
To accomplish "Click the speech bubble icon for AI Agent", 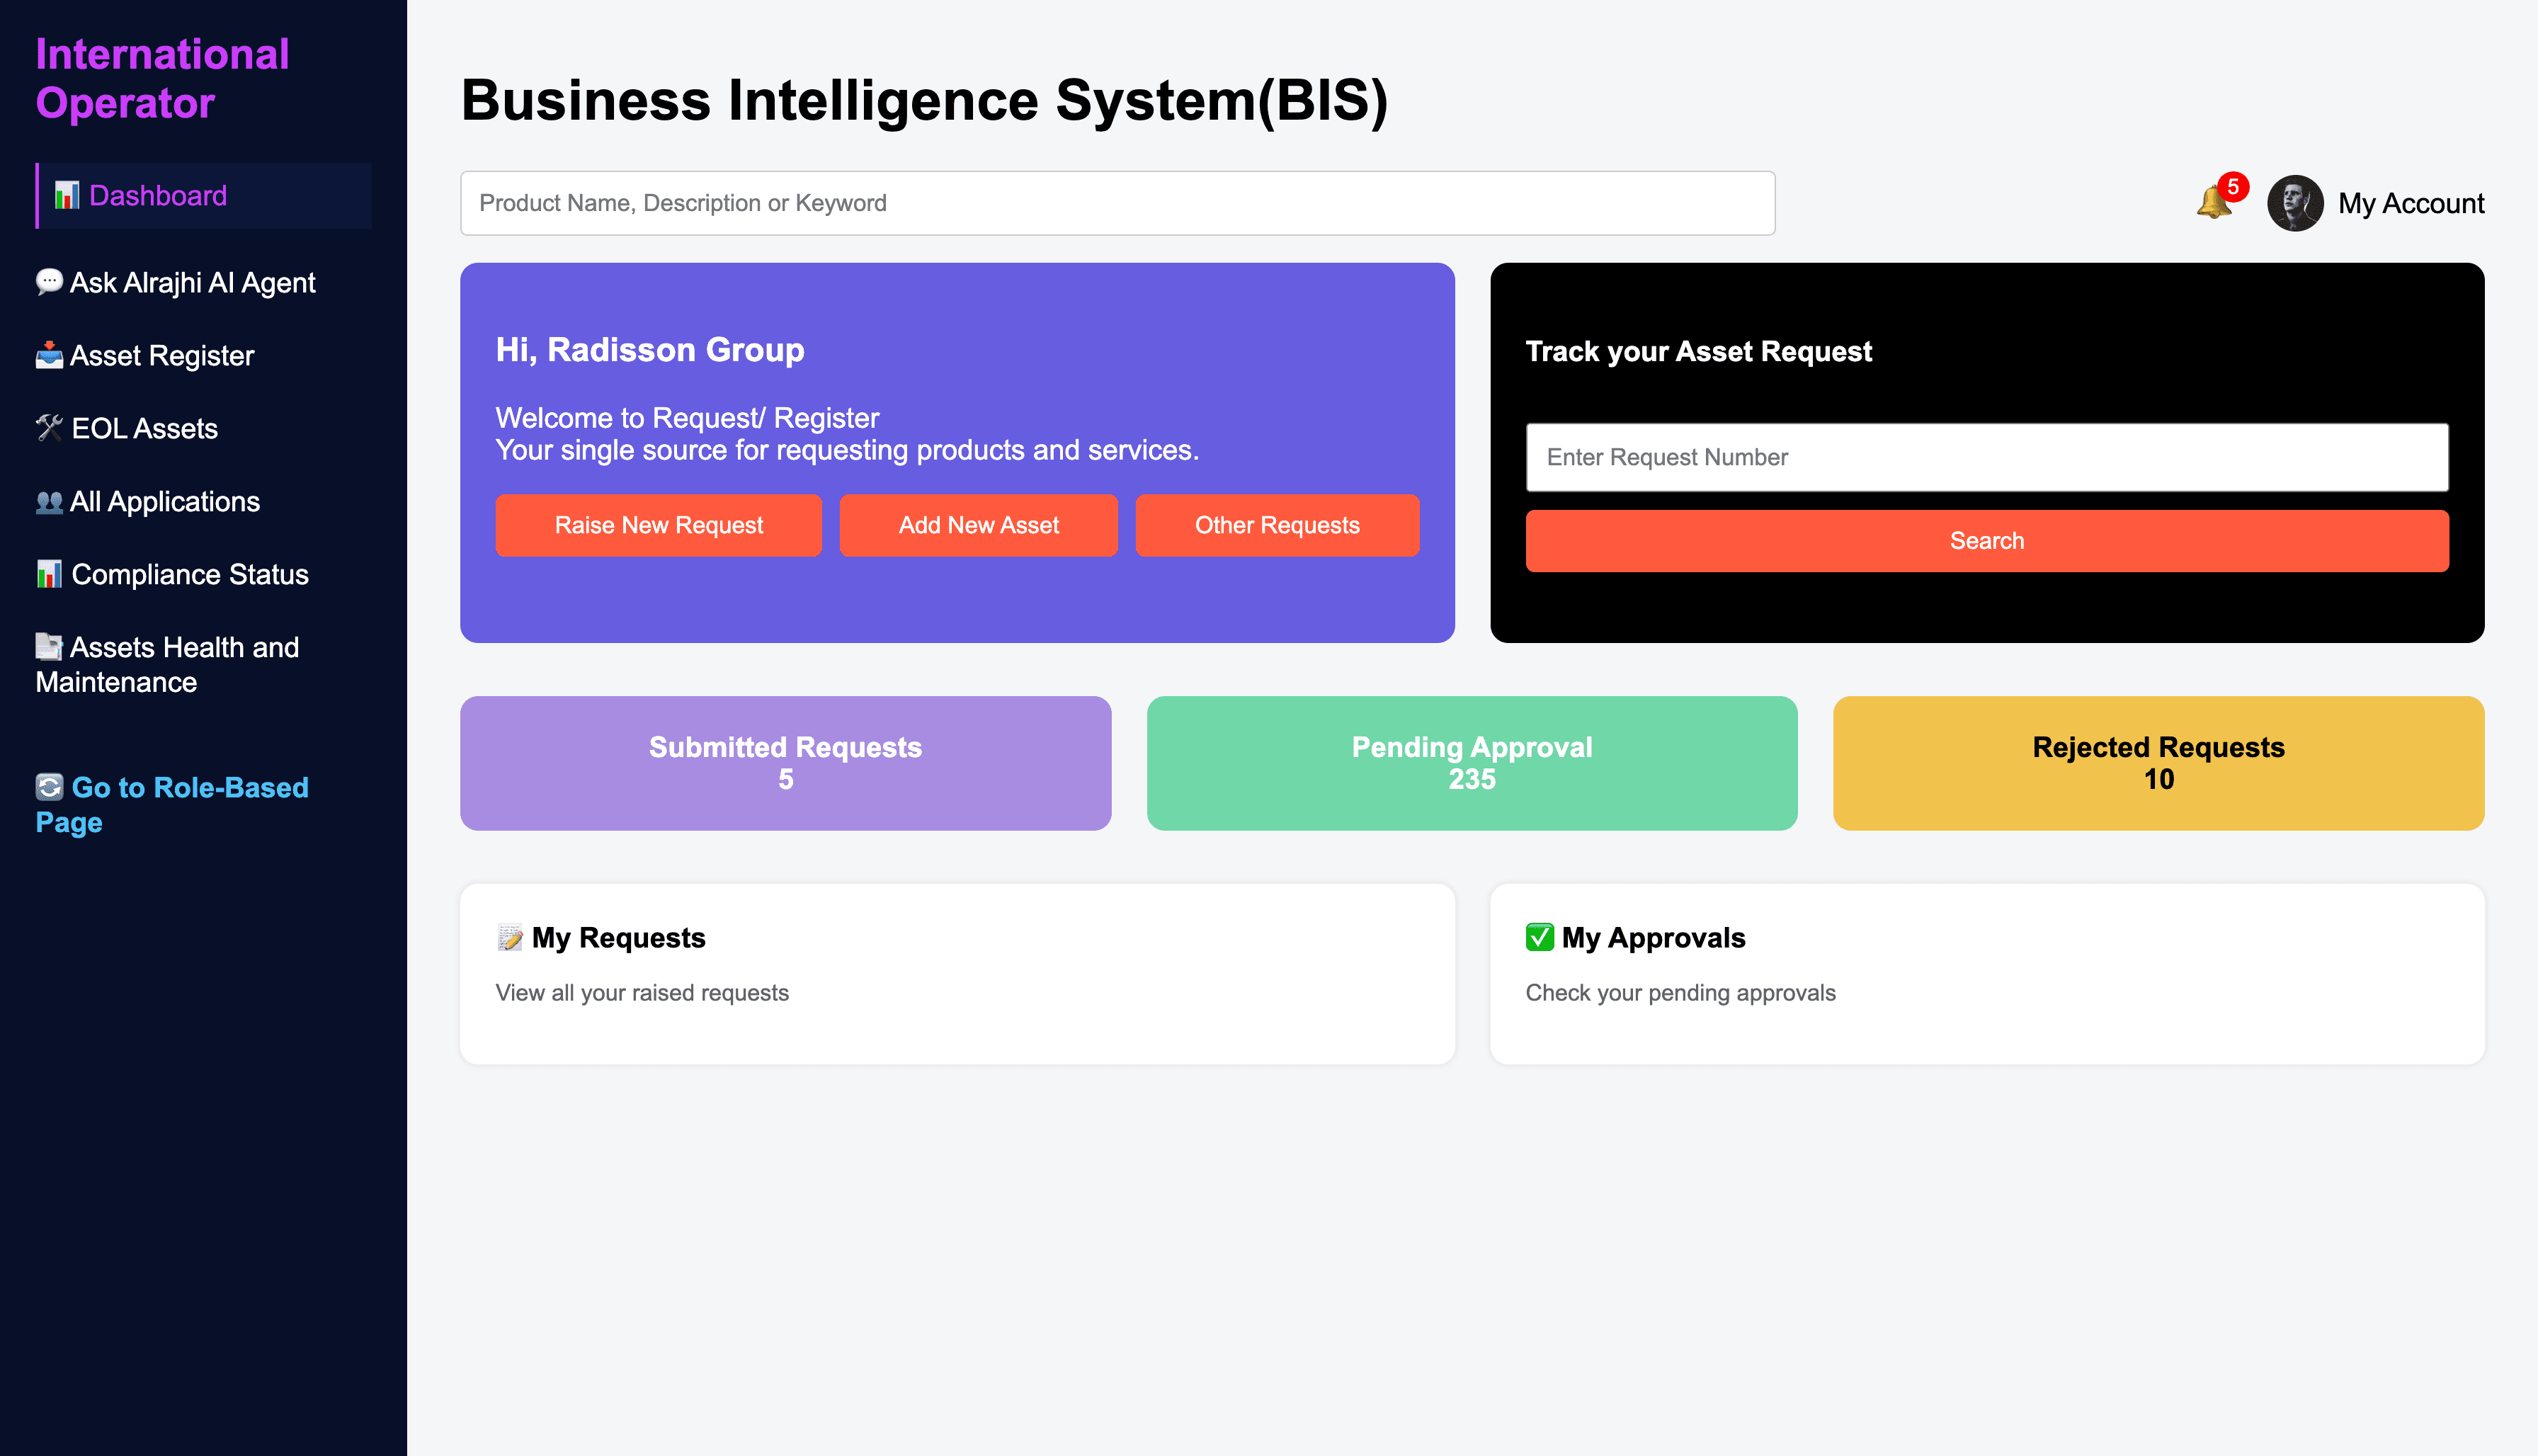I will tap(49, 282).
